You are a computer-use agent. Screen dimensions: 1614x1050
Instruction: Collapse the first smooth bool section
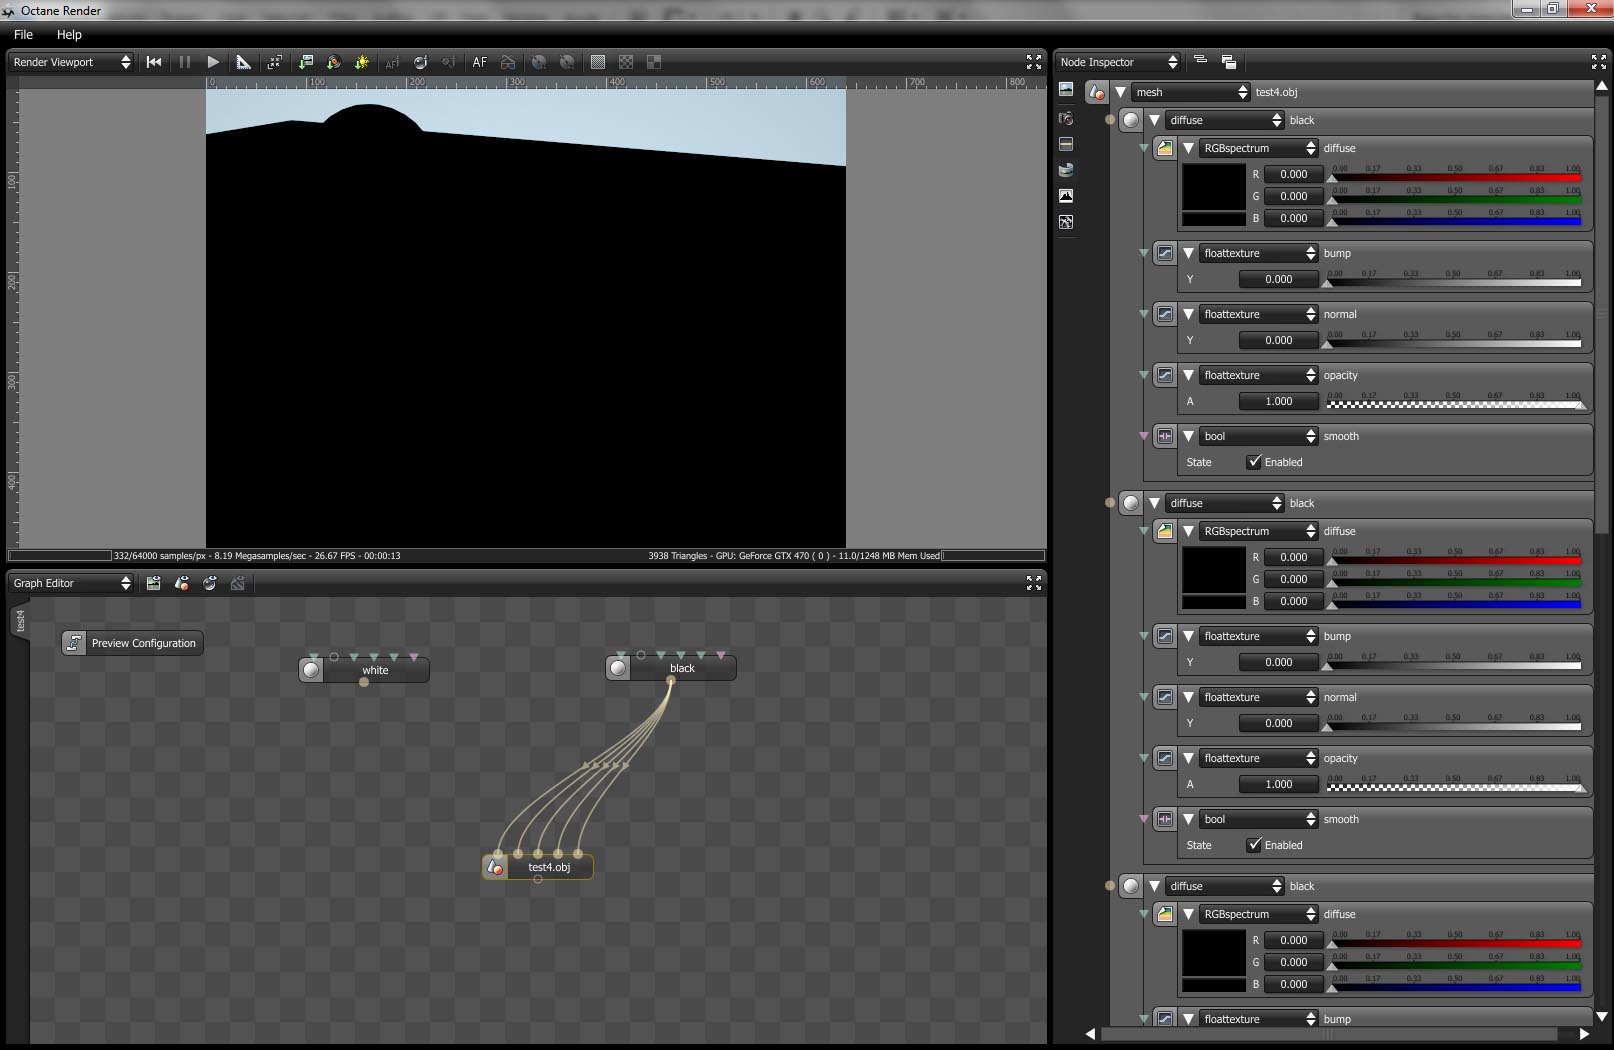pyautogui.click(x=1189, y=436)
